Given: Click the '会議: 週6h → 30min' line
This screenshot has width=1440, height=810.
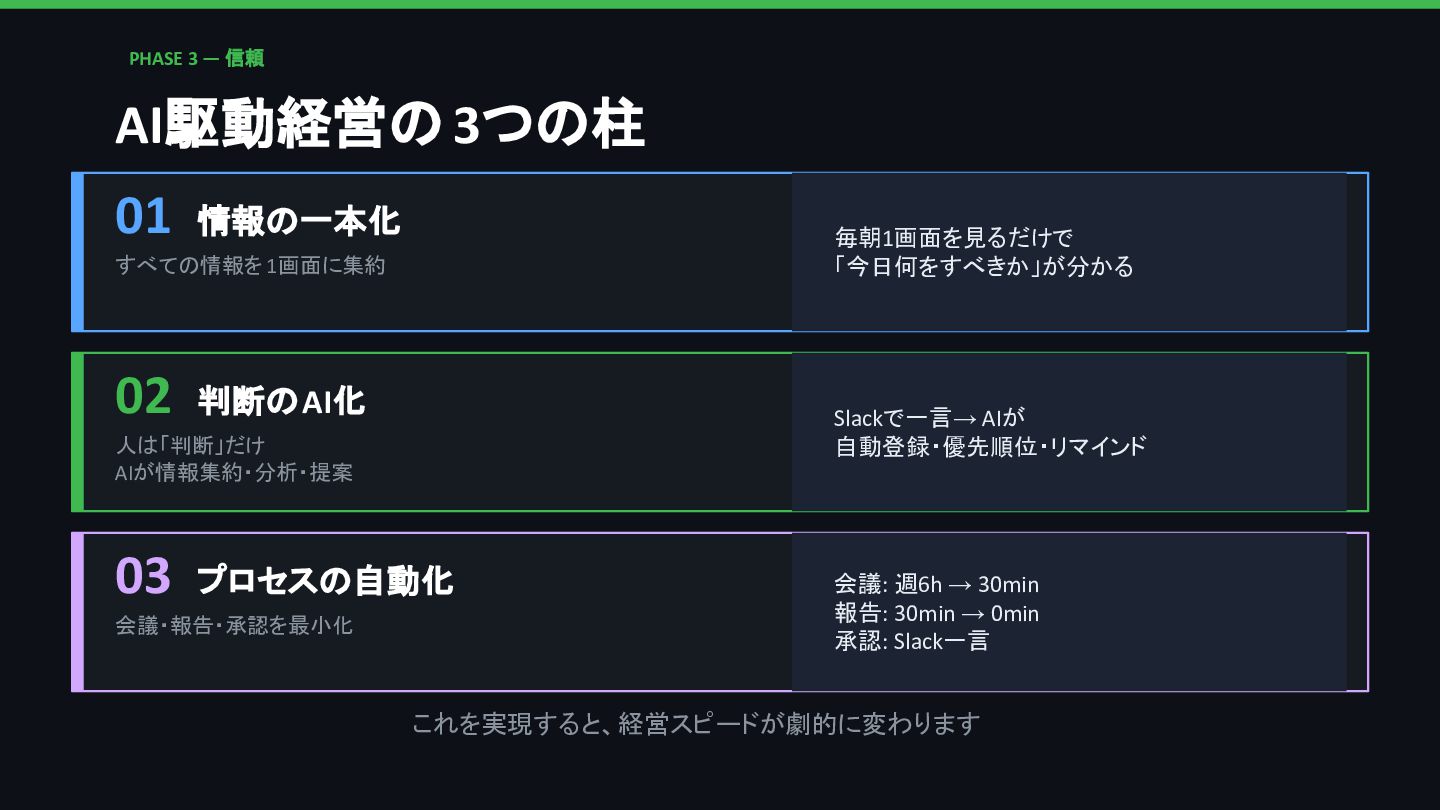Looking at the screenshot, I should tap(936, 585).
